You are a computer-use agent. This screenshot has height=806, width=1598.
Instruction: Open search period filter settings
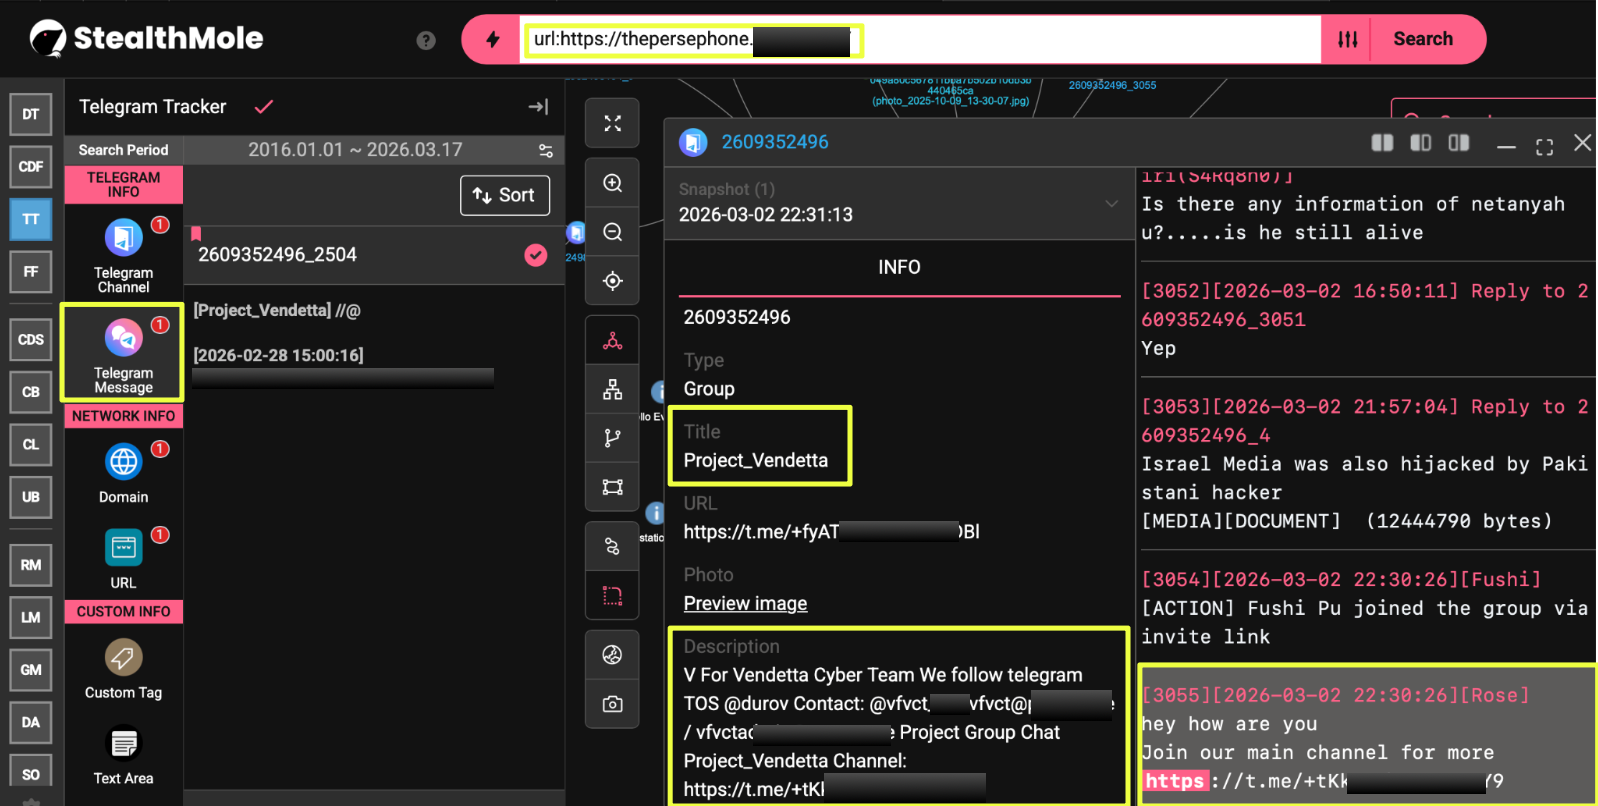546,150
